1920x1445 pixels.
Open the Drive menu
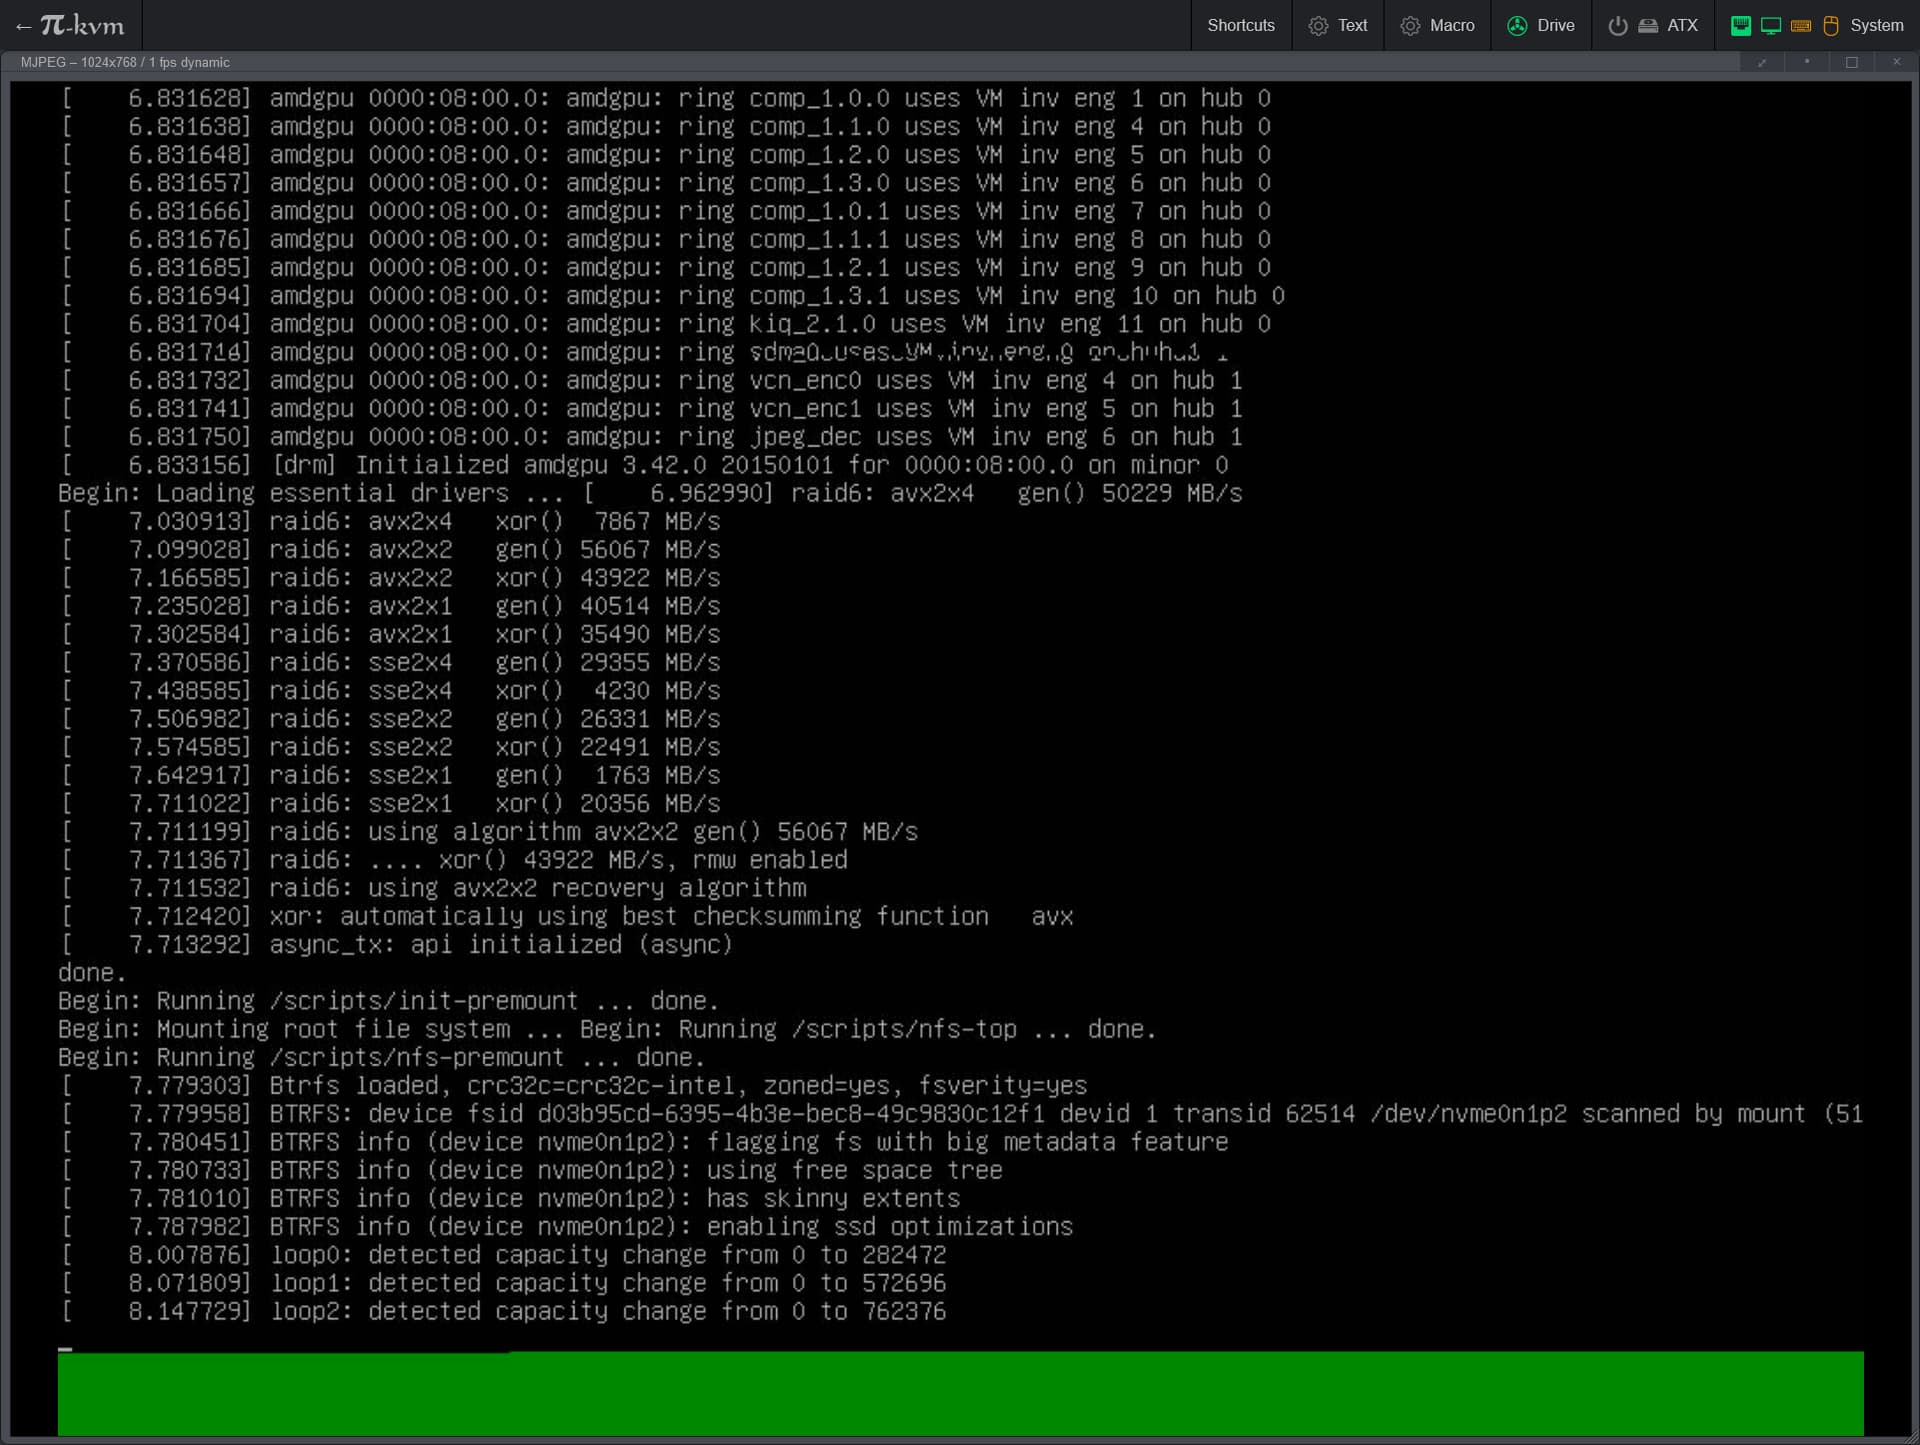(1555, 26)
